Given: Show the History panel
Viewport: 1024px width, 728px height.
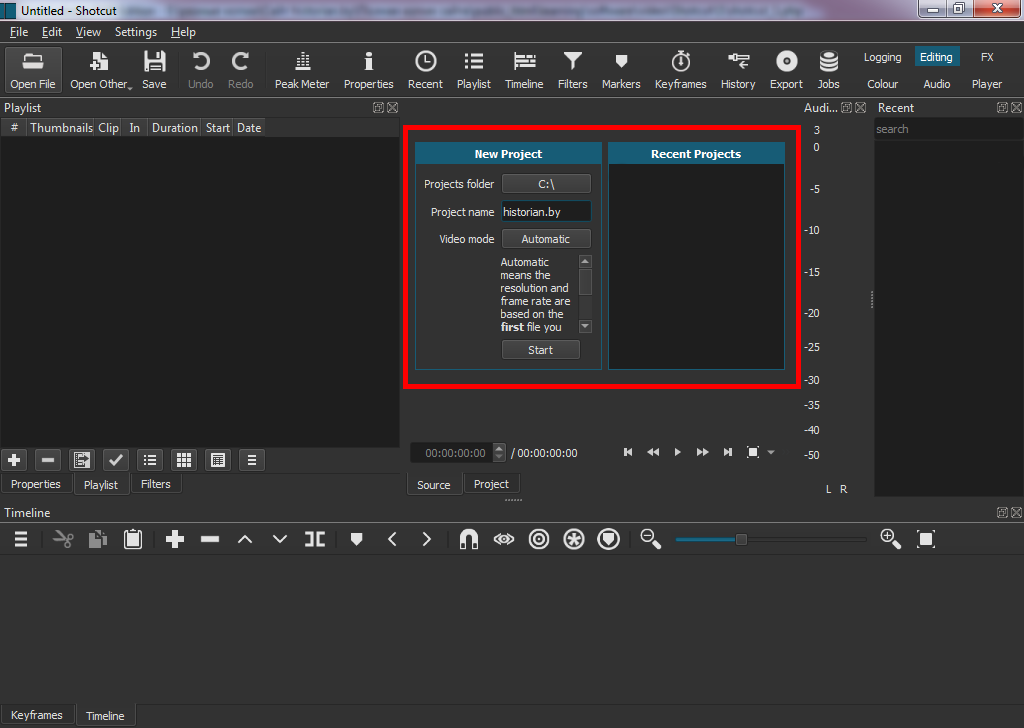Looking at the screenshot, I should coord(738,70).
